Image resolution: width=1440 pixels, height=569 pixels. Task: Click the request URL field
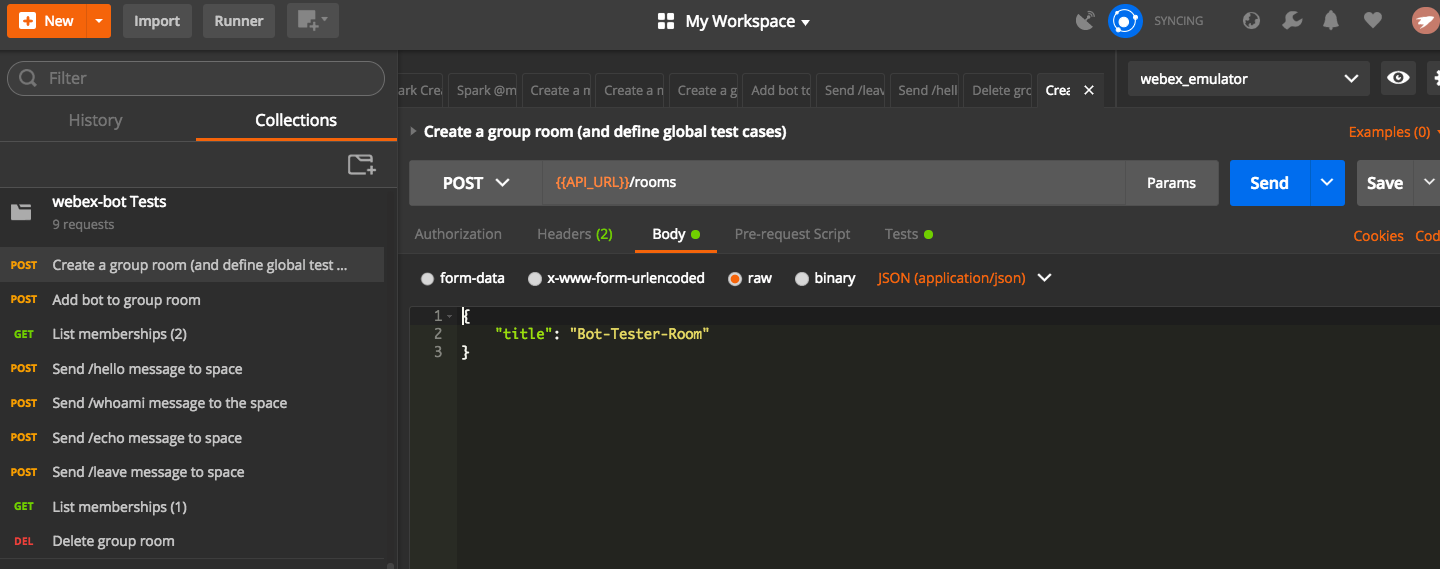coord(834,183)
